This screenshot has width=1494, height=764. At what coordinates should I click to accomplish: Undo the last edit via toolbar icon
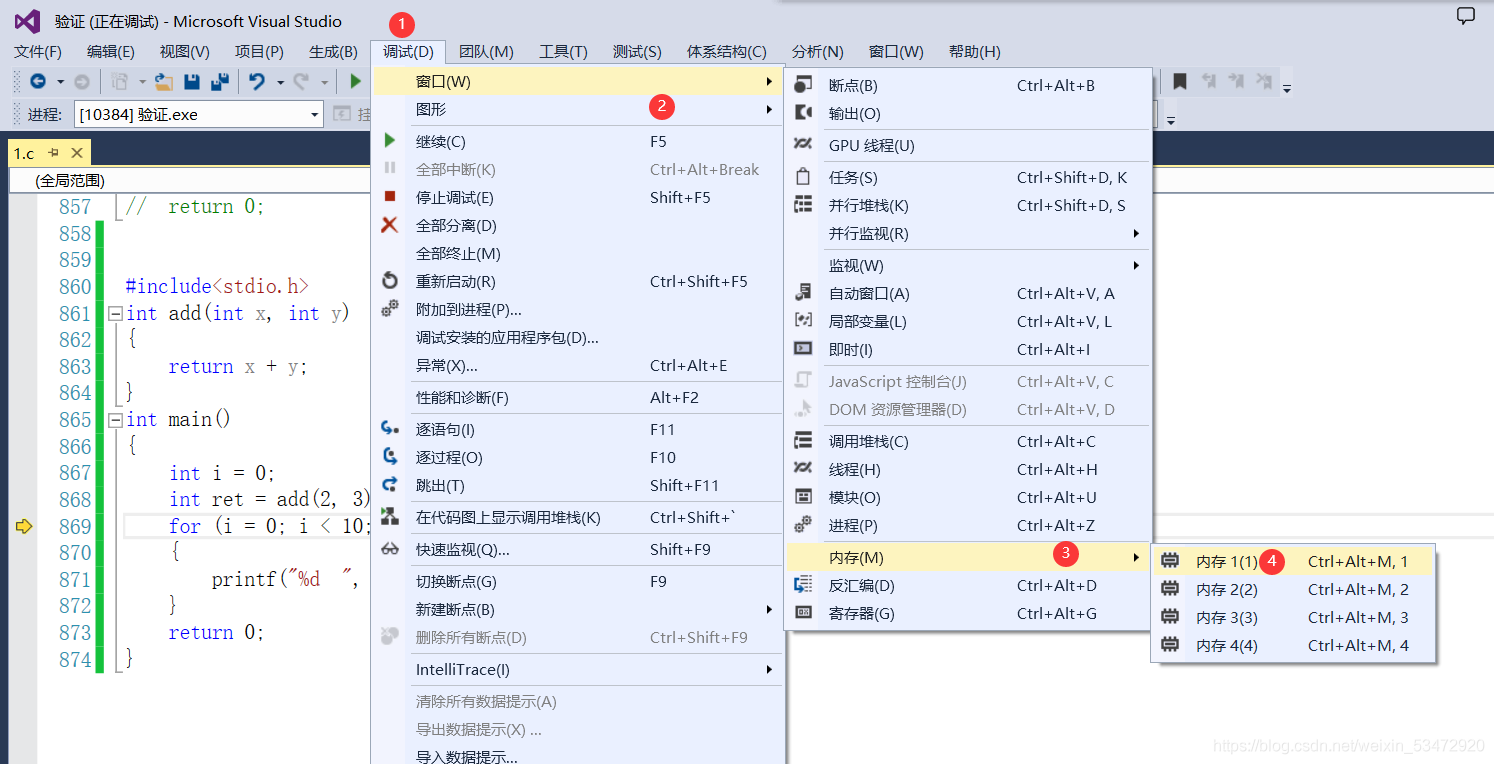tap(257, 82)
